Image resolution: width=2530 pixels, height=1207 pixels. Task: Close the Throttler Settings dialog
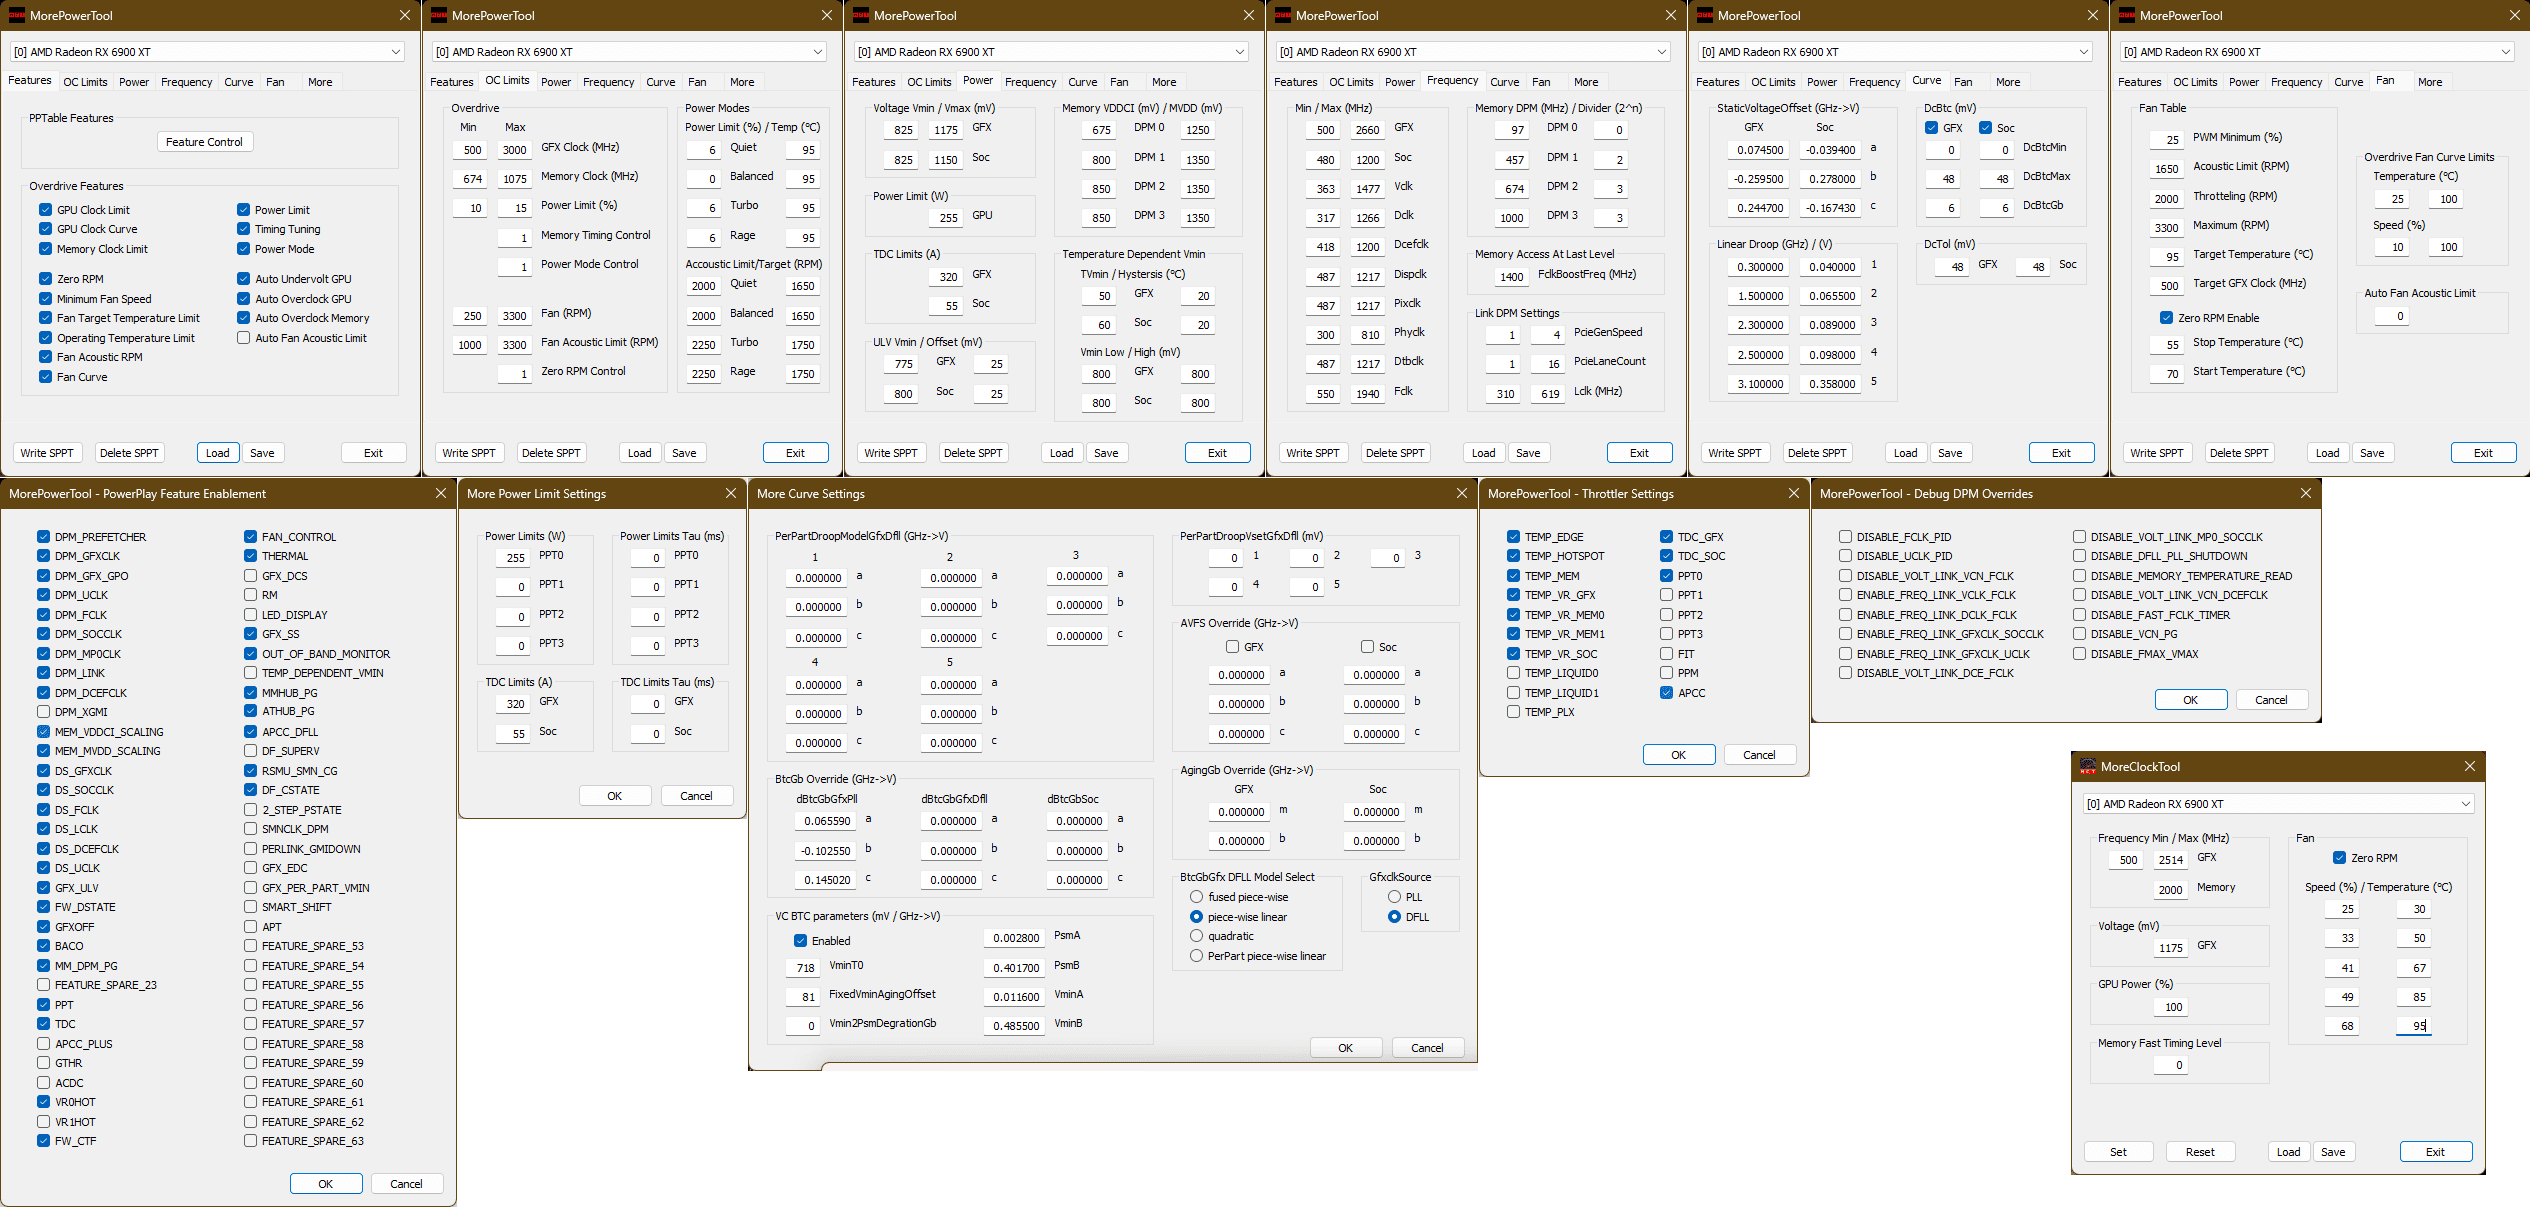[x=1793, y=493]
